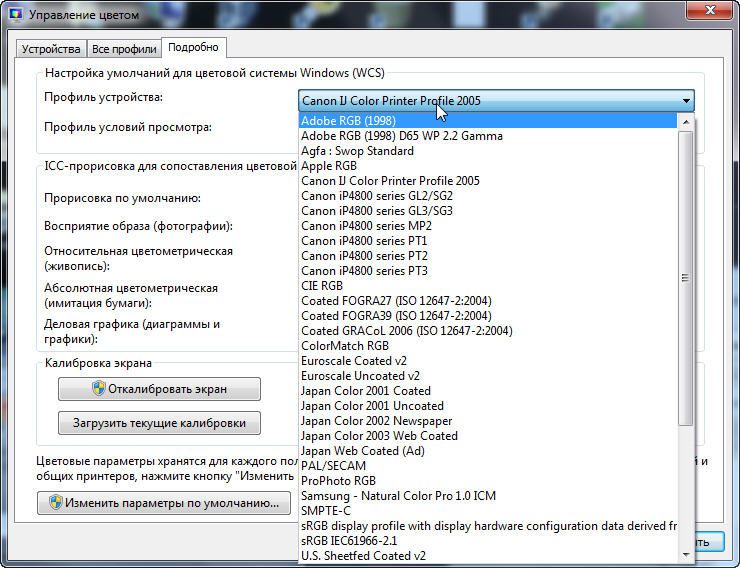Select Canon iP4800 series GL3/SG3
The height and width of the screenshot is (568, 740).
(488, 211)
